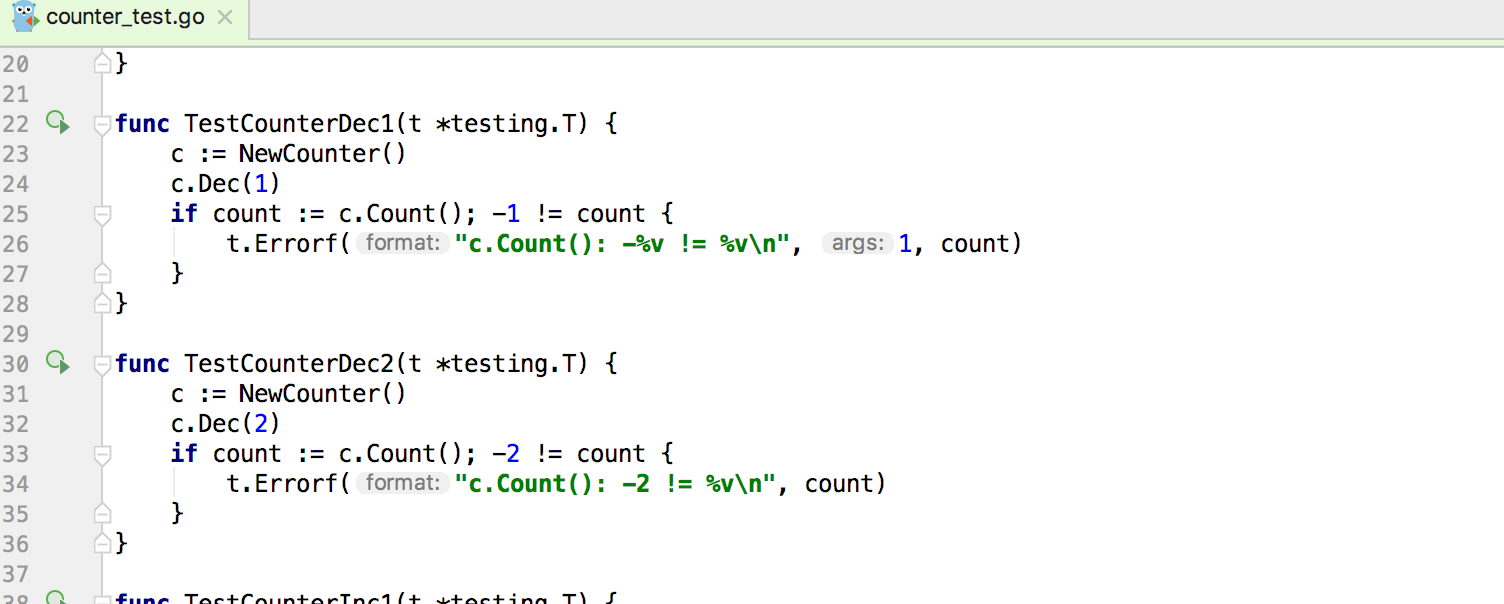The width and height of the screenshot is (1504, 604).
Task: Click line number 37 in the gutter
Action: click(15, 574)
